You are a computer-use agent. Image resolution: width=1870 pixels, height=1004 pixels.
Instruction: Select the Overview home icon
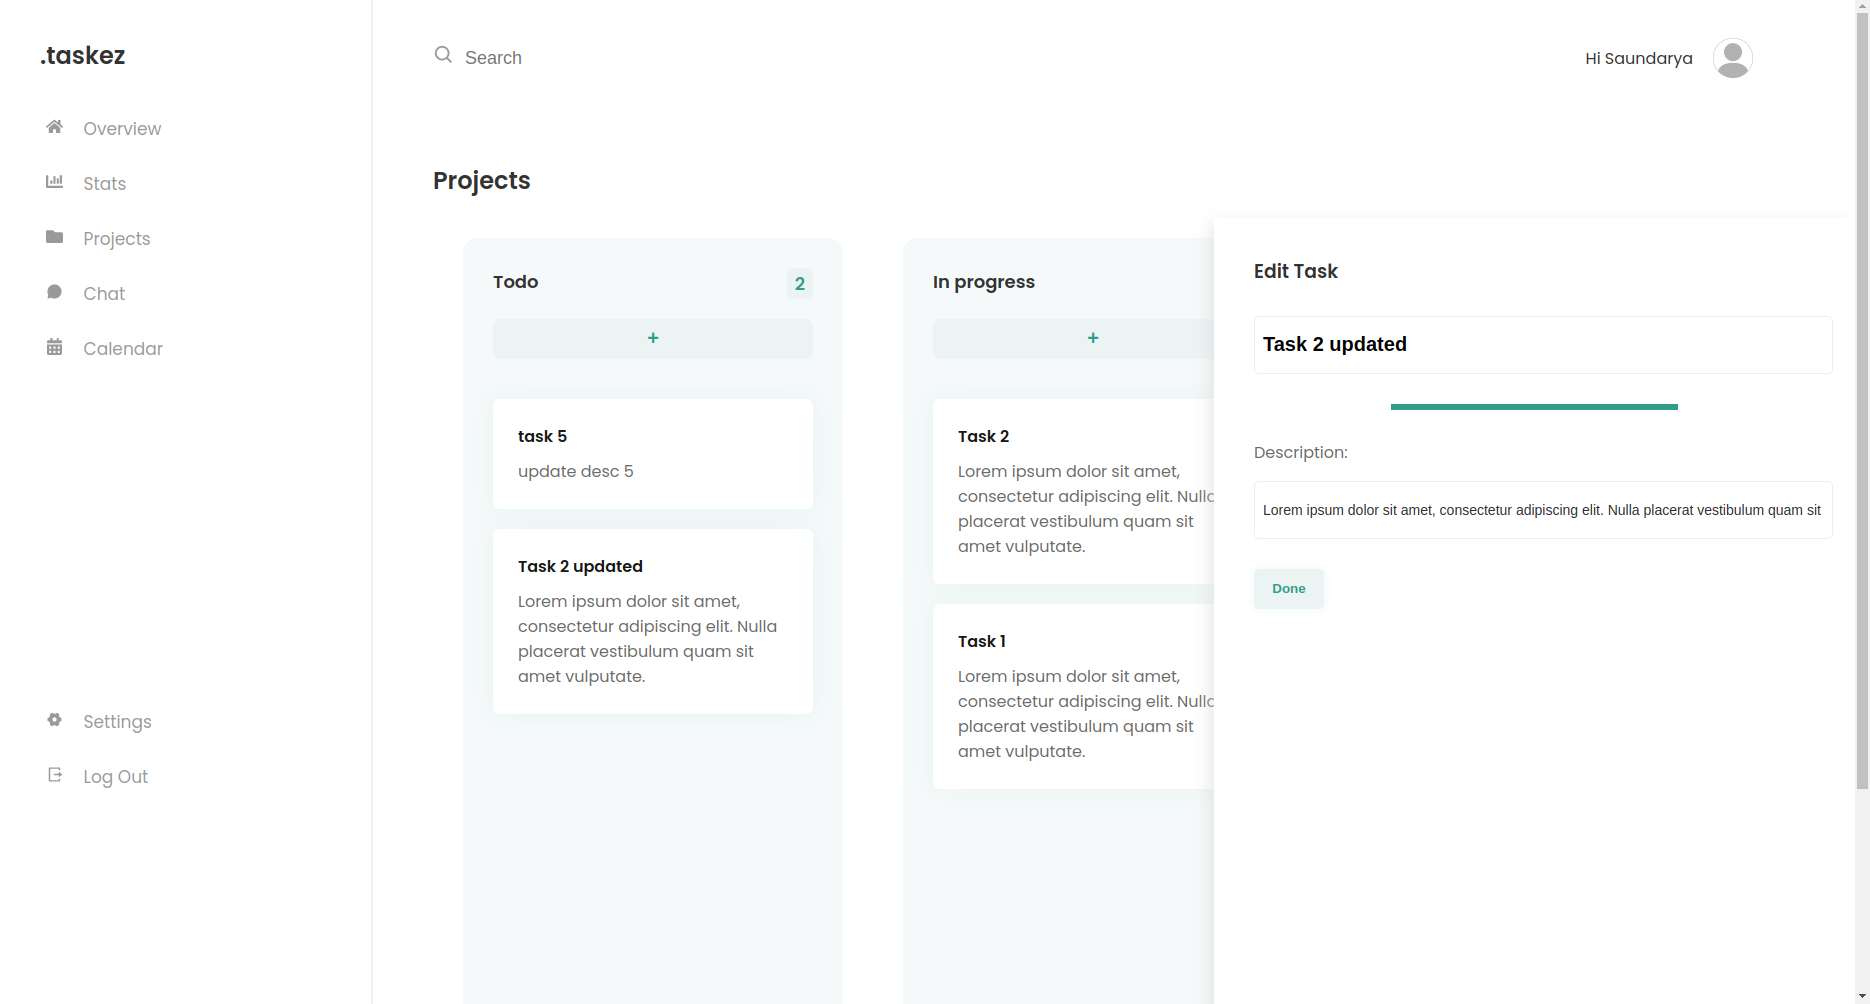point(54,126)
